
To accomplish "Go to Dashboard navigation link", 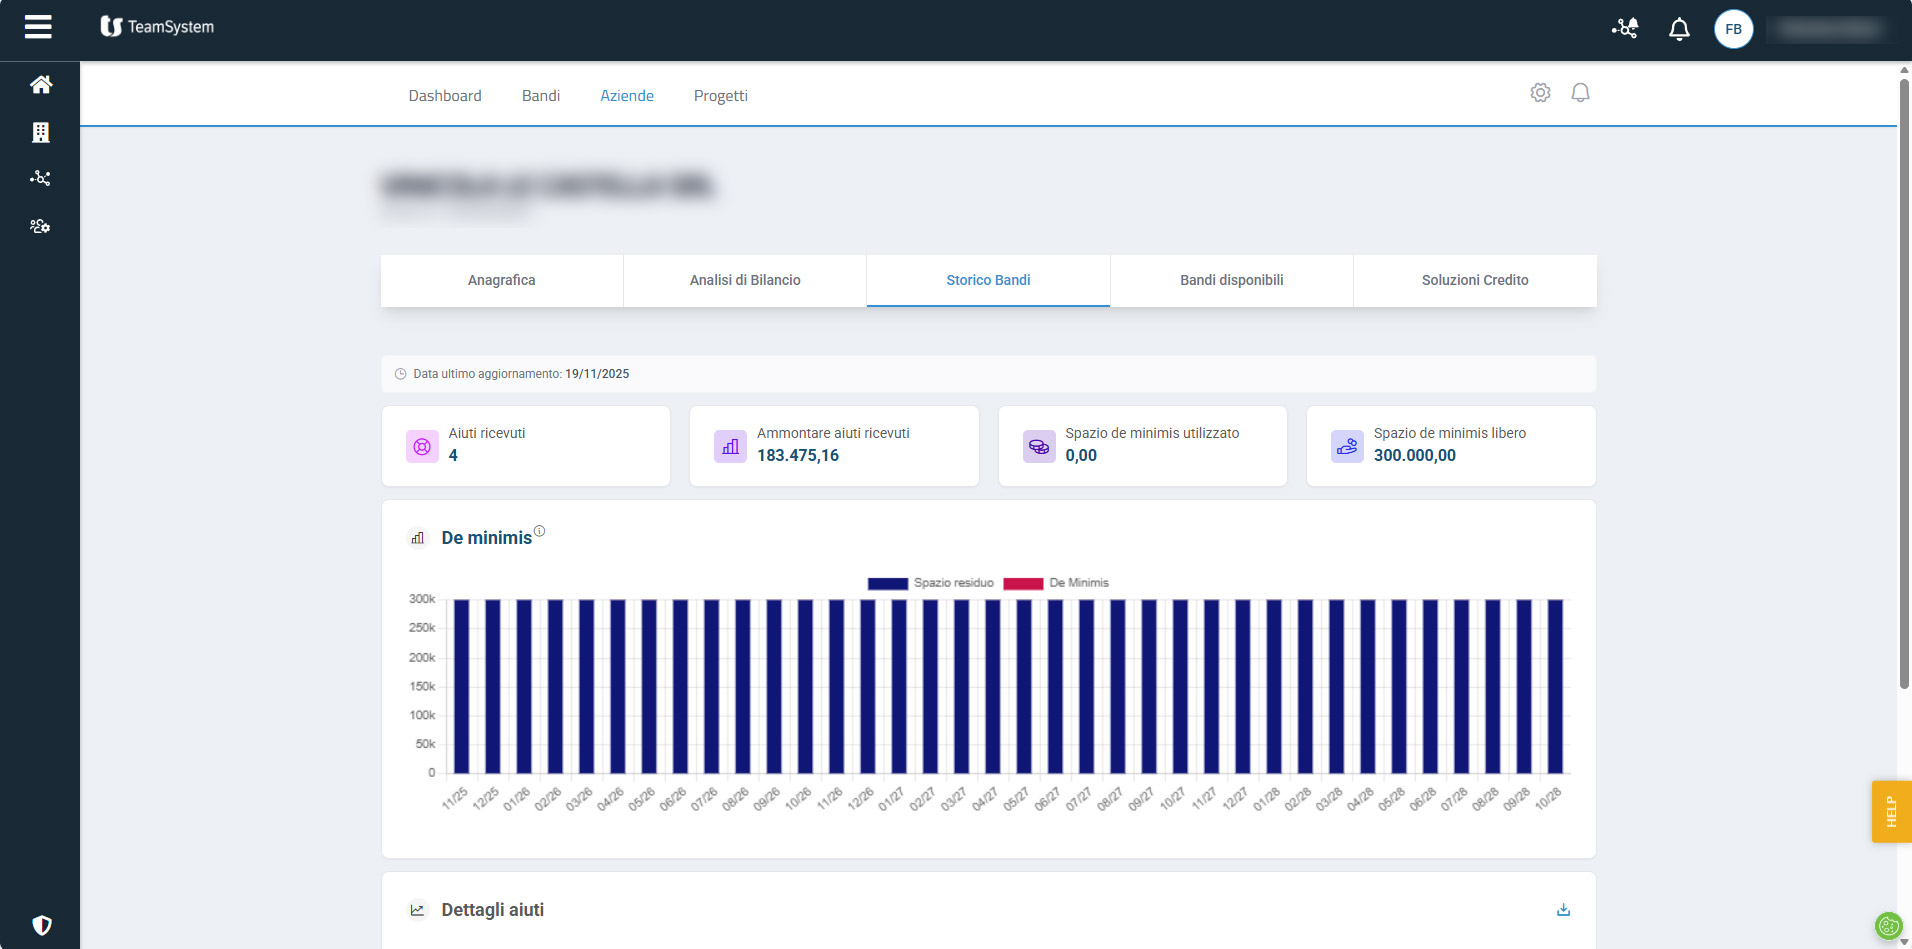I will point(445,96).
